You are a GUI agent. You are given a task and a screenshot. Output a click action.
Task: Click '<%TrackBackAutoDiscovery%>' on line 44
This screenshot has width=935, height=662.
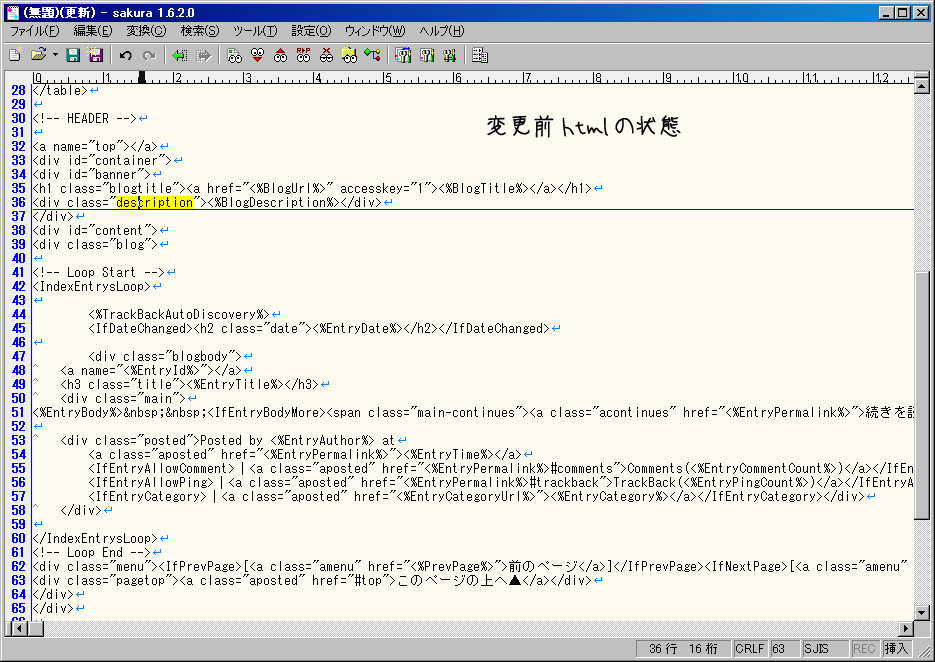179,314
